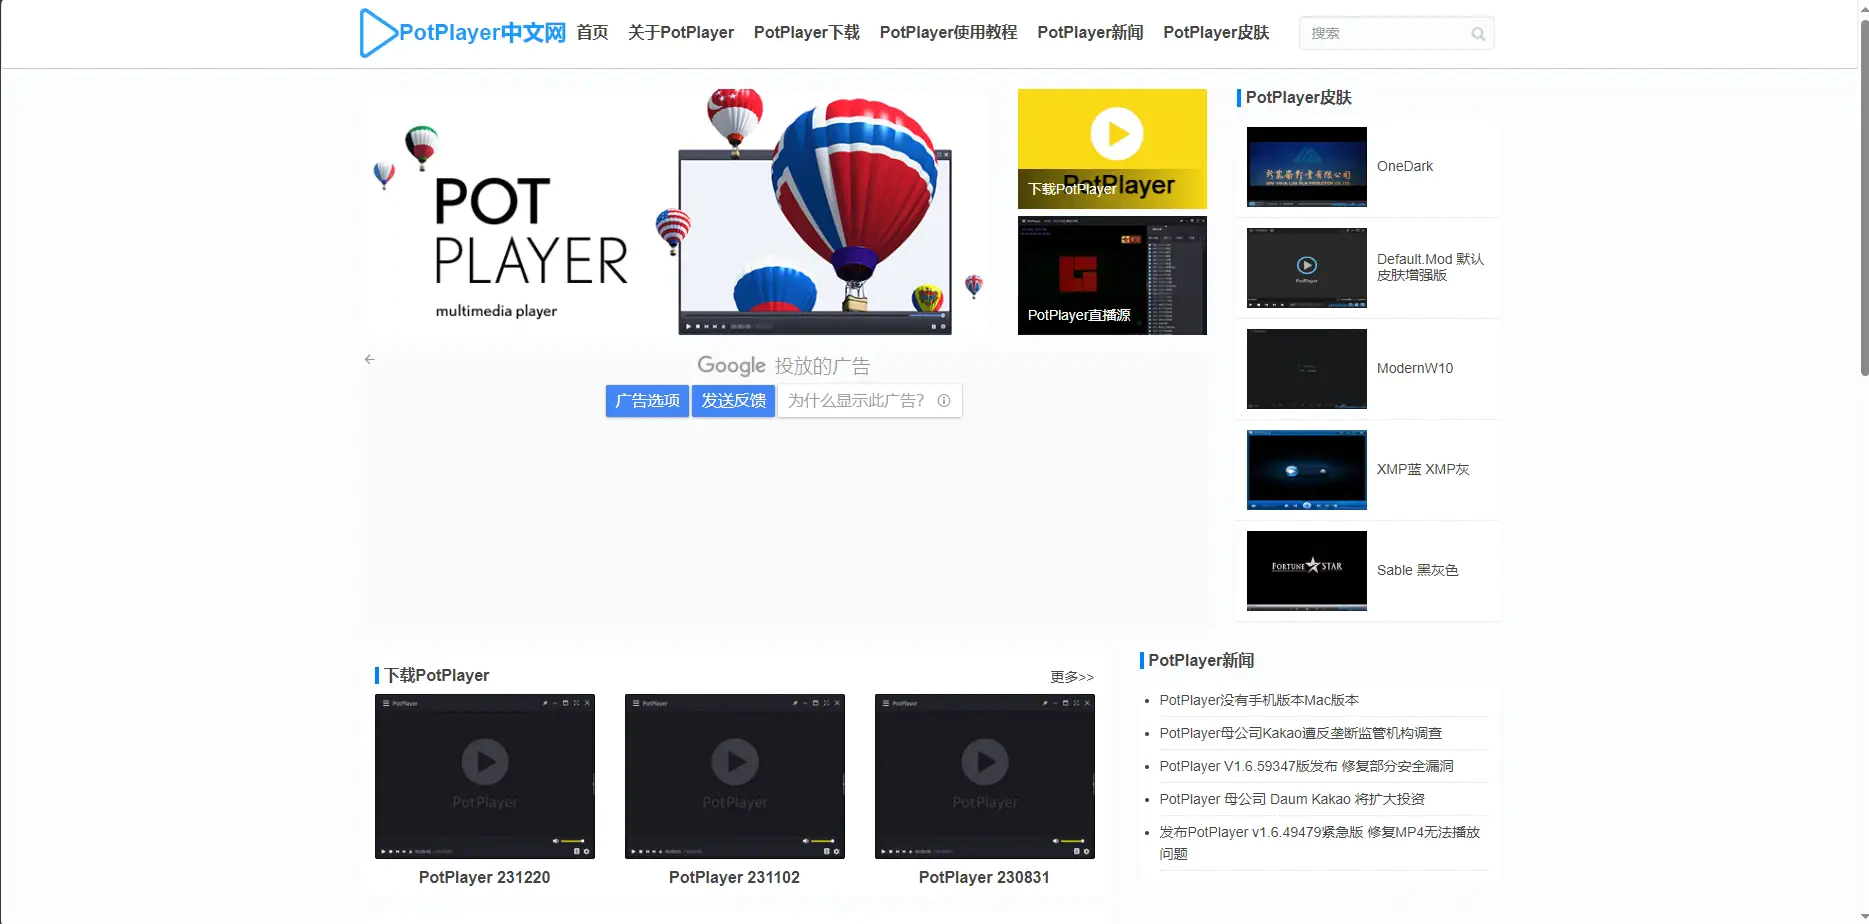This screenshot has width=1869, height=924.
Task: Click the PotPlayer中文网 logo
Action: (463, 33)
